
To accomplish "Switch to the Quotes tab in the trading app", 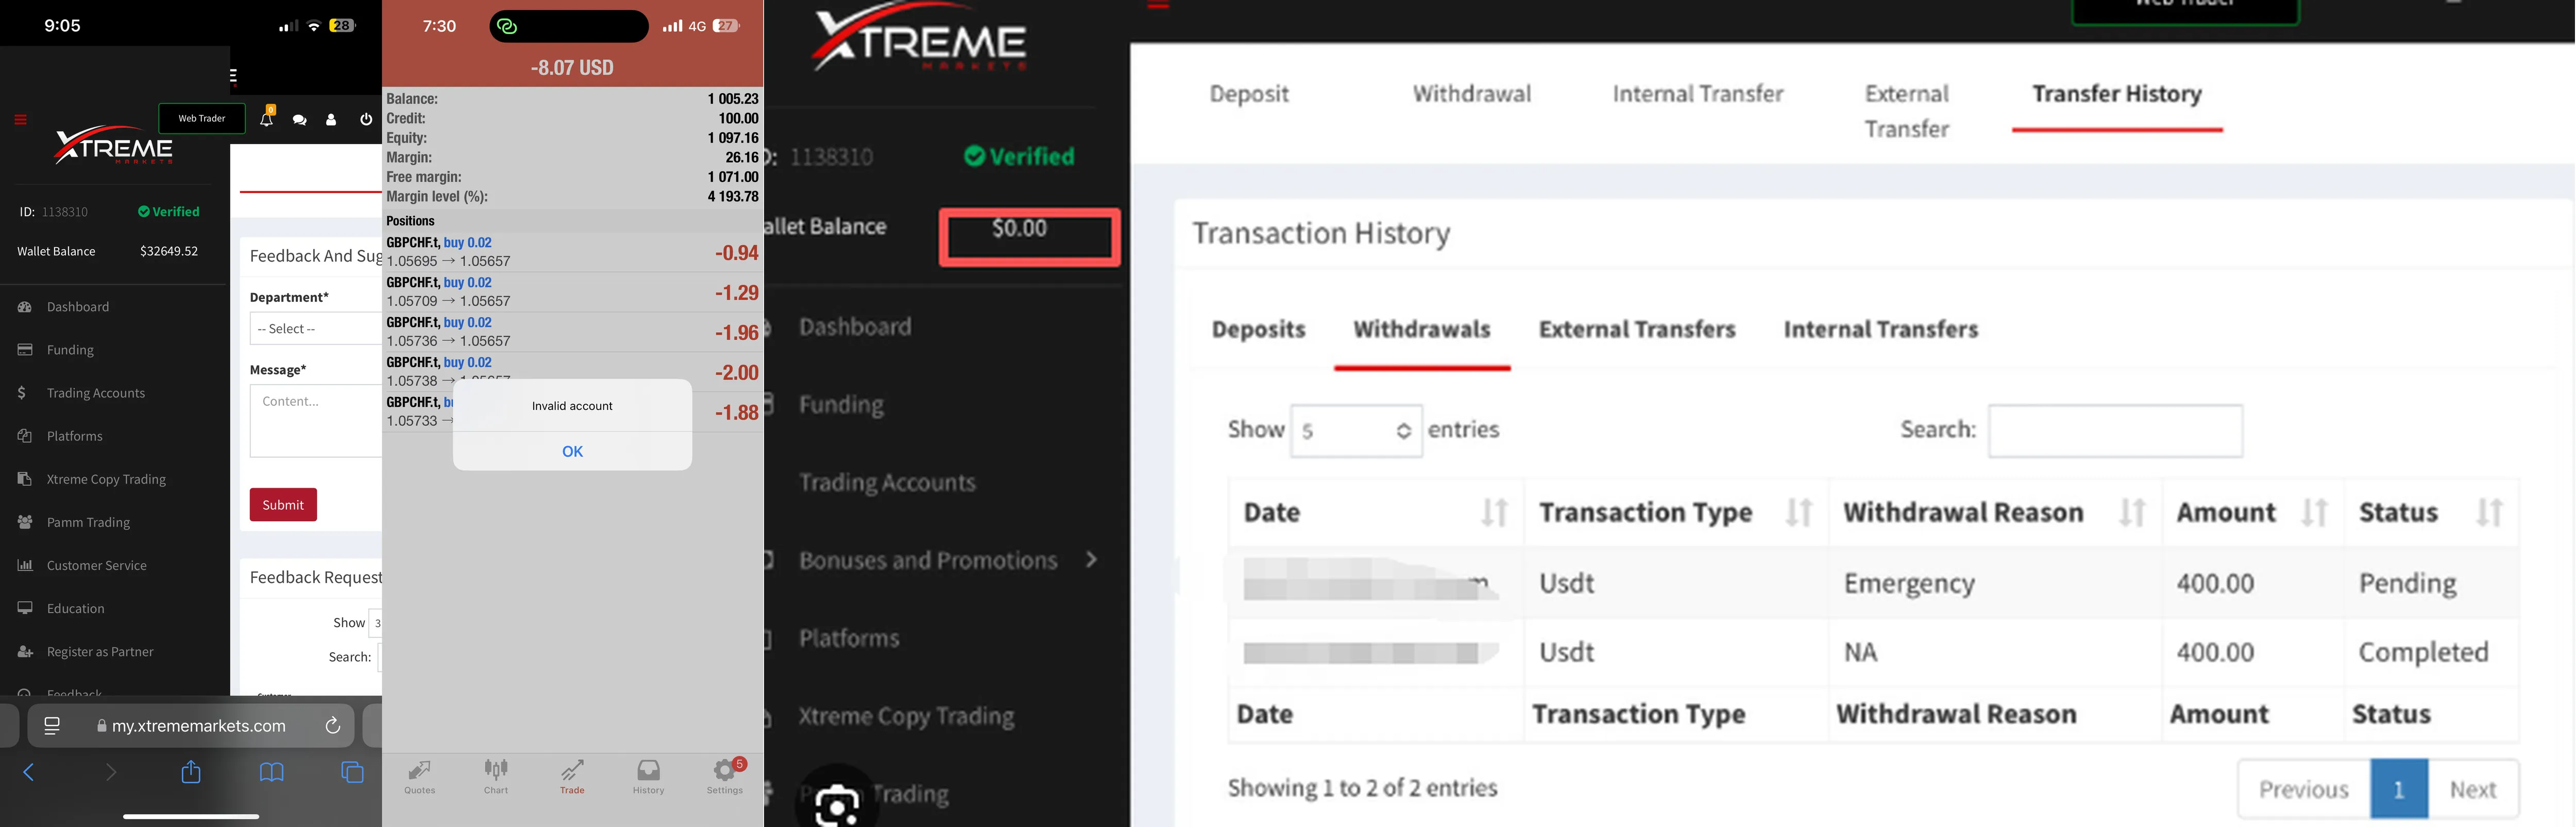I will [420, 776].
